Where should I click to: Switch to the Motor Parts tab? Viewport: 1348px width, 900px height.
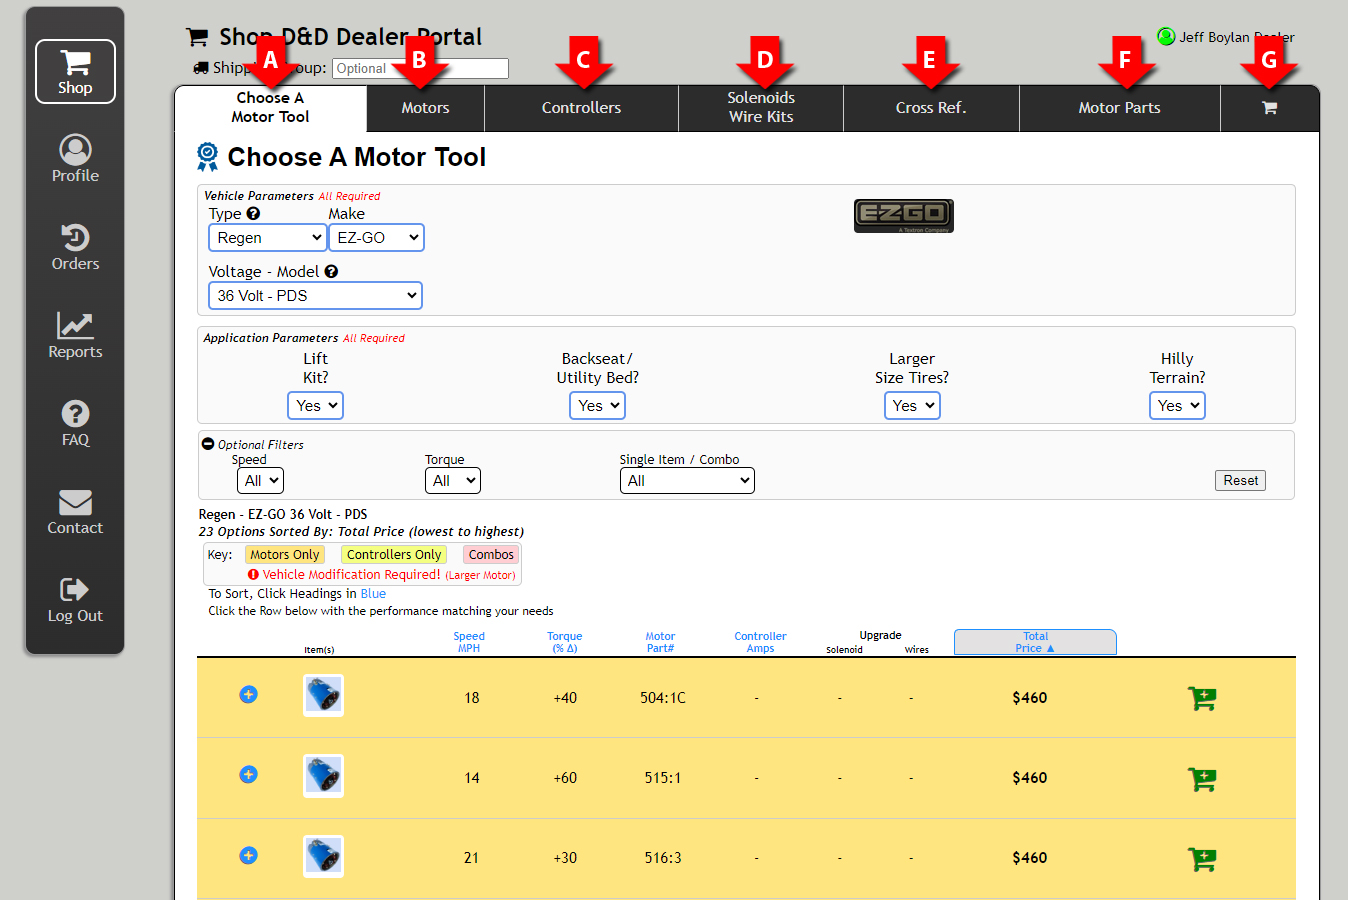tap(1119, 108)
